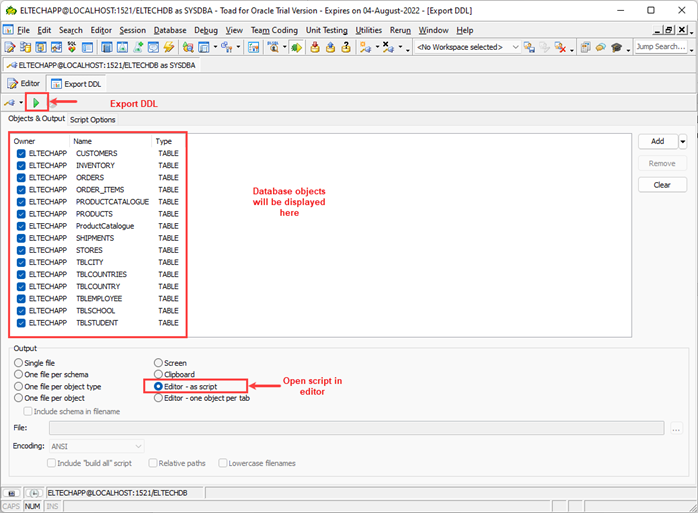The height and width of the screenshot is (513, 698).
Task: Click the green double-arrow toolbar icon
Action: 296,47
